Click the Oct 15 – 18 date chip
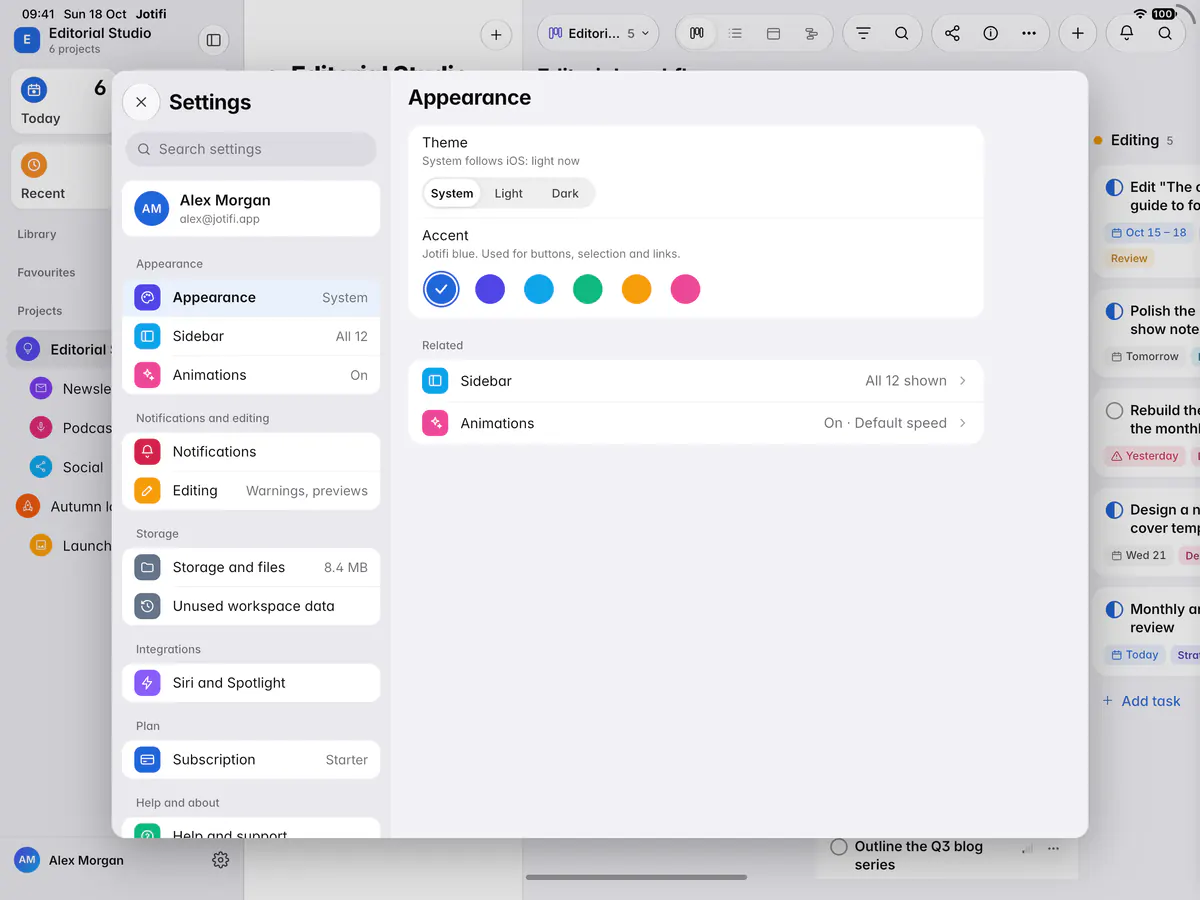1200x900 pixels. tap(1148, 232)
